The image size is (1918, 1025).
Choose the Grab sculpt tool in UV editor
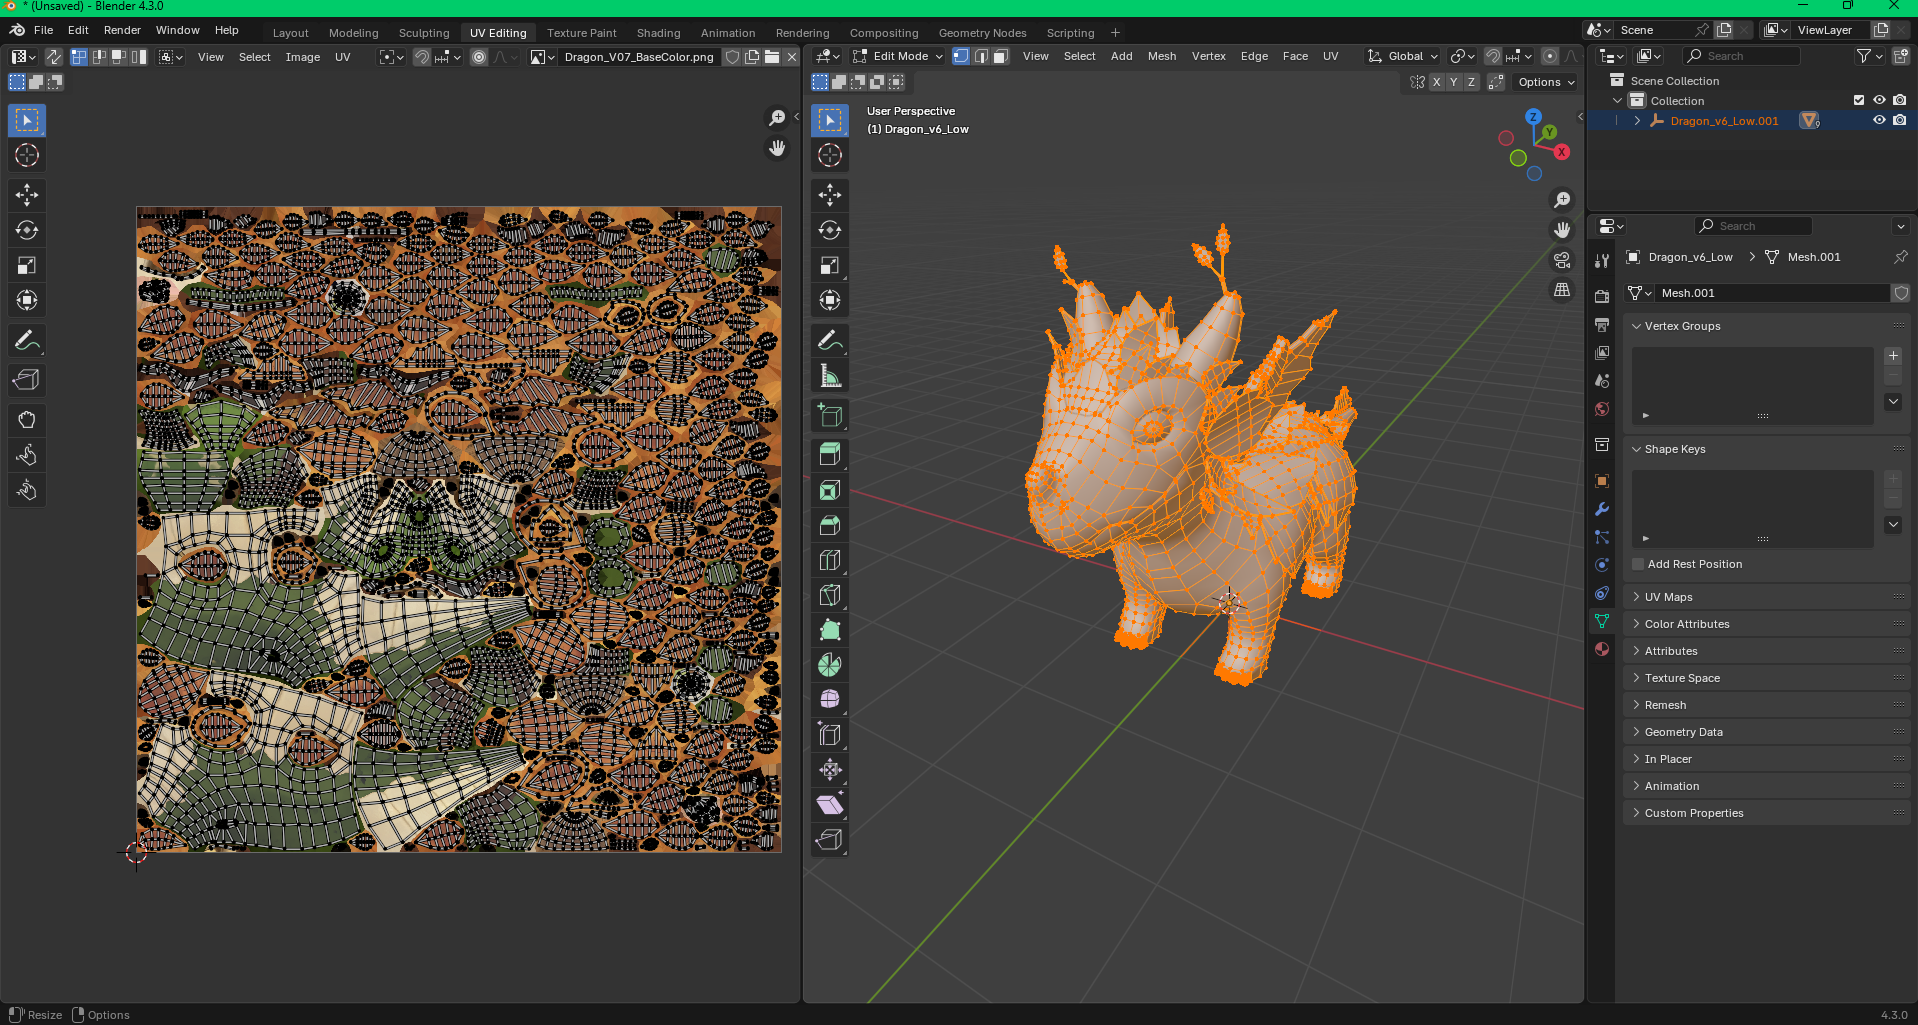point(27,420)
